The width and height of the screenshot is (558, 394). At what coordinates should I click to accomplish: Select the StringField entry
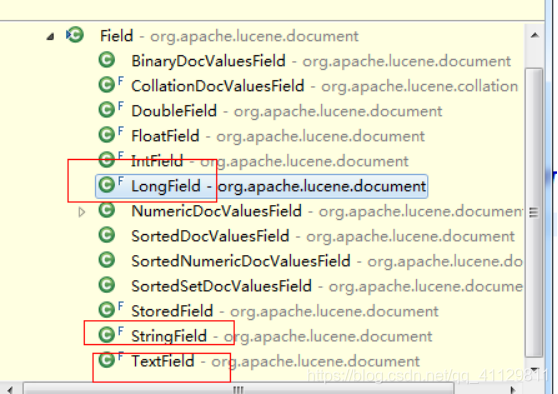(281, 336)
